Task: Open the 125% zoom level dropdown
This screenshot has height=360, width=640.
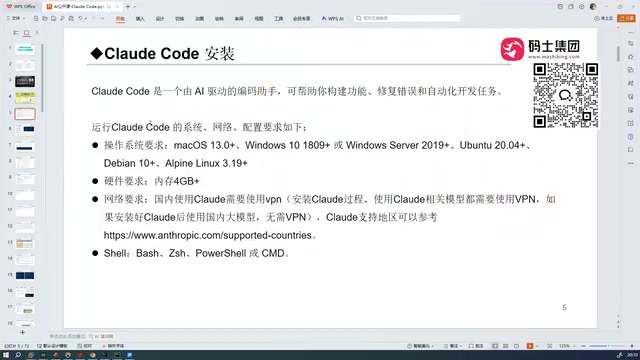Action: tap(566, 346)
